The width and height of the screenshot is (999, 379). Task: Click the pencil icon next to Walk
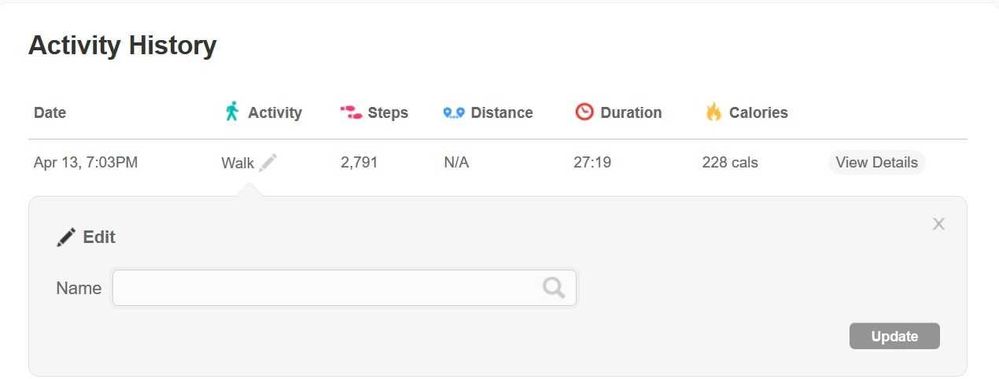pyautogui.click(x=268, y=162)
